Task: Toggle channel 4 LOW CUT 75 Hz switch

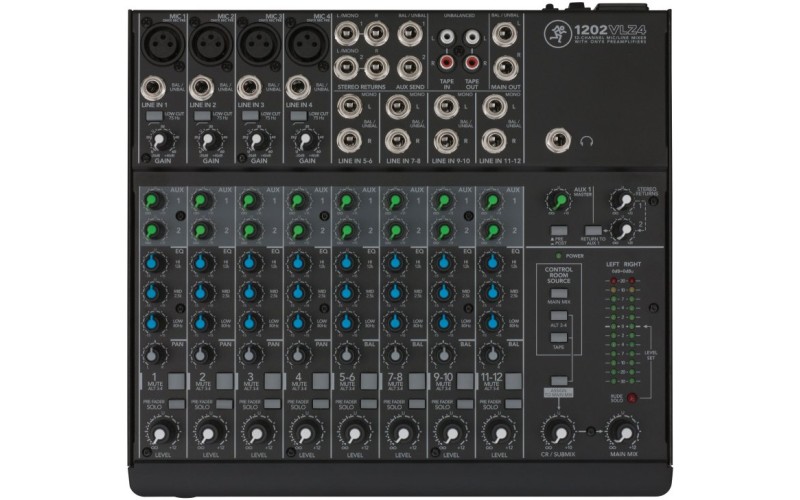Action: [x=298, y=116]
